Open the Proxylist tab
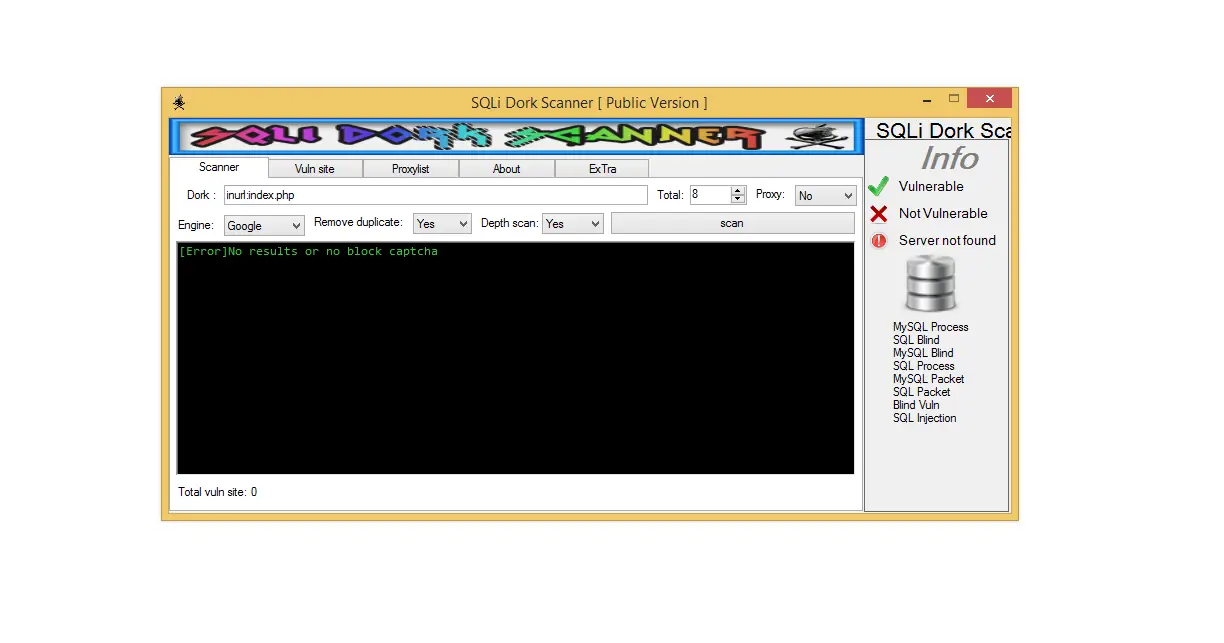Viewport: 1224px width, 643px height. pyautogui.click(x=410, y=168)
